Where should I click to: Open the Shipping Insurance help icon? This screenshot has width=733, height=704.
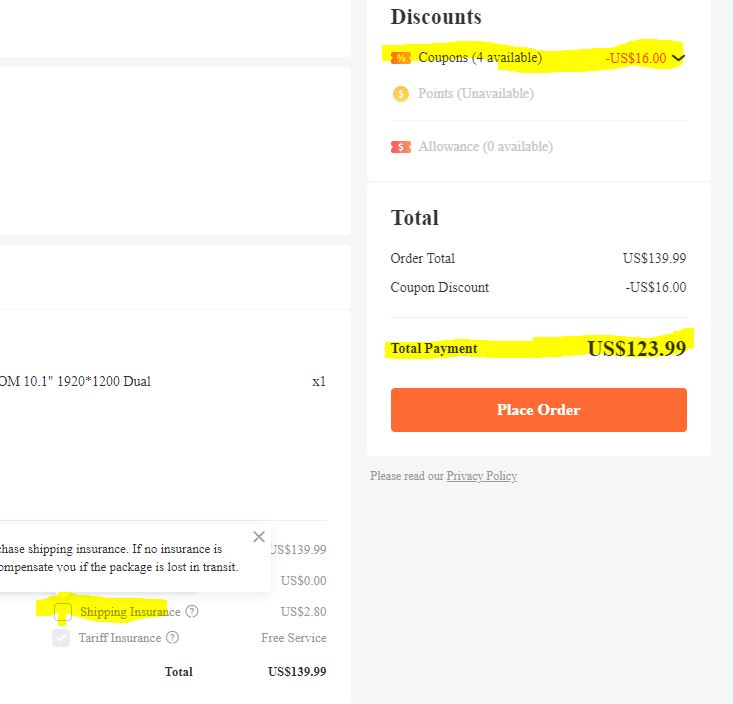(x=192, y=612)
